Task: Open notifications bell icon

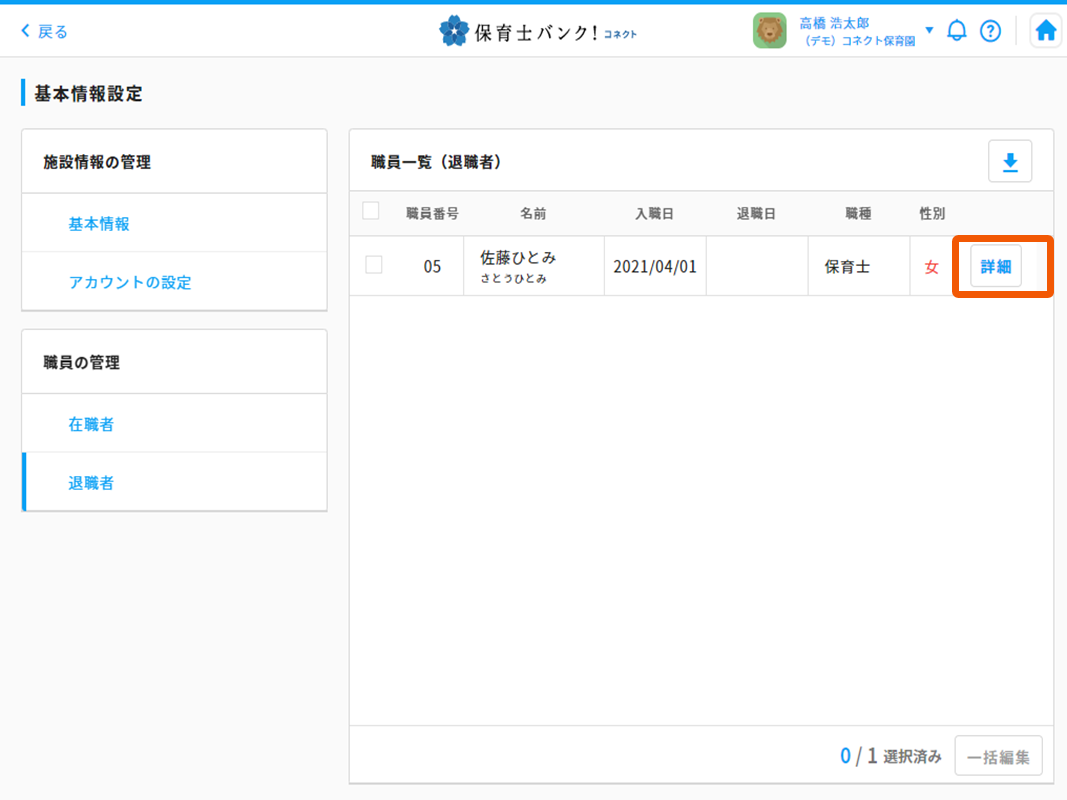Action: (957, 31)
